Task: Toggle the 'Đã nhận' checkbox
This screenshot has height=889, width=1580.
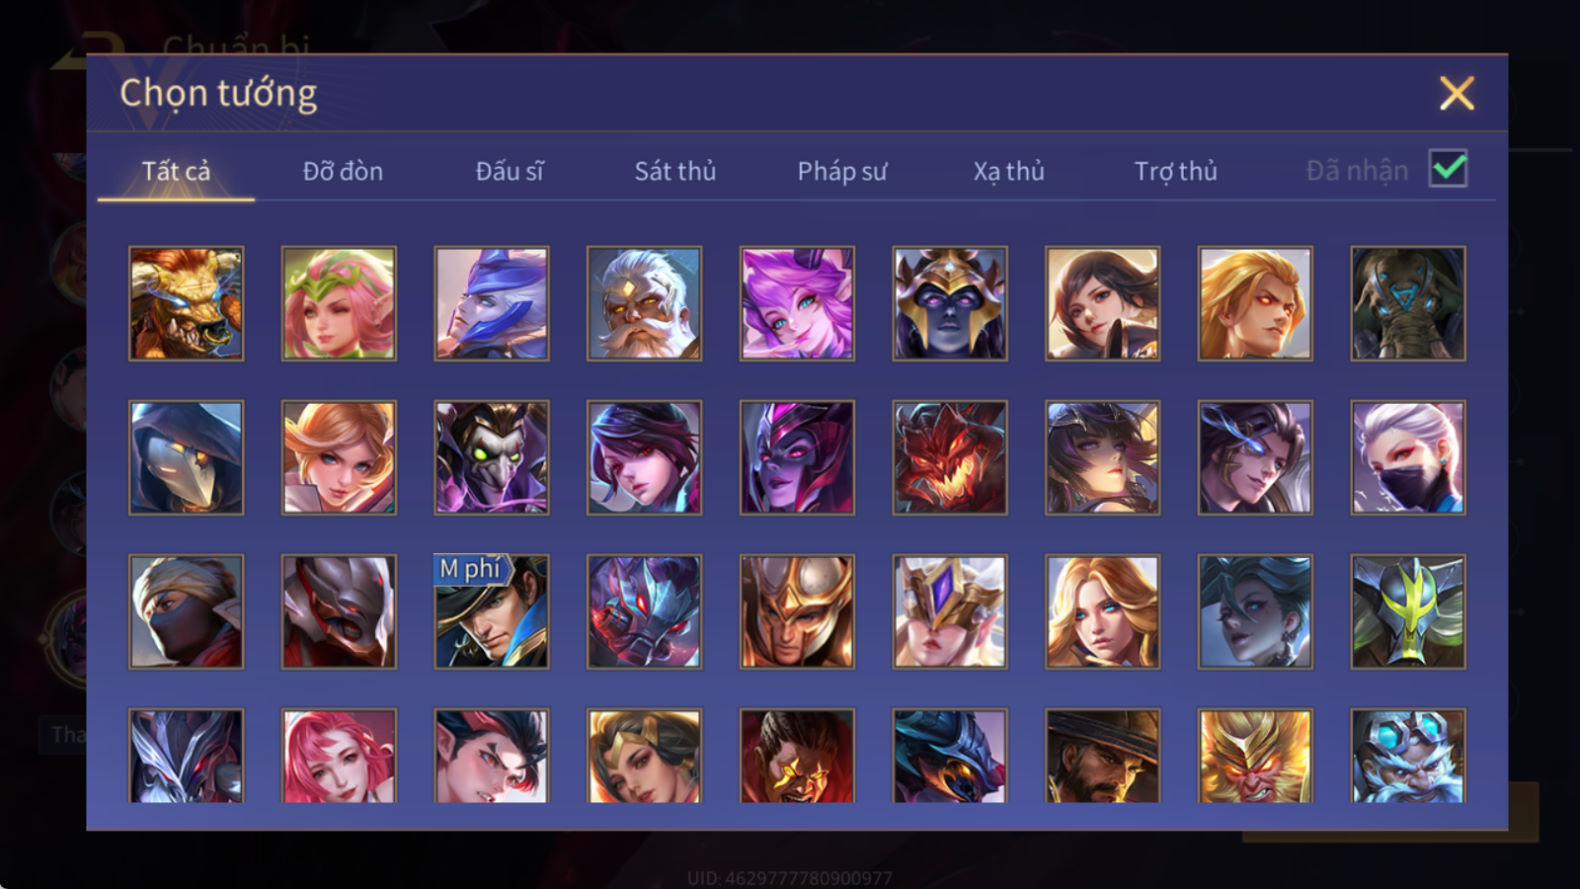Action: point(1448,169)
